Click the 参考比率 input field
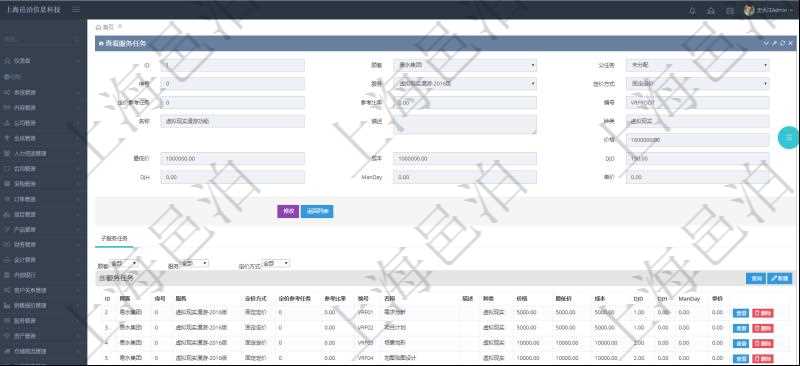The image size is (800, 366). coord(465,103)
